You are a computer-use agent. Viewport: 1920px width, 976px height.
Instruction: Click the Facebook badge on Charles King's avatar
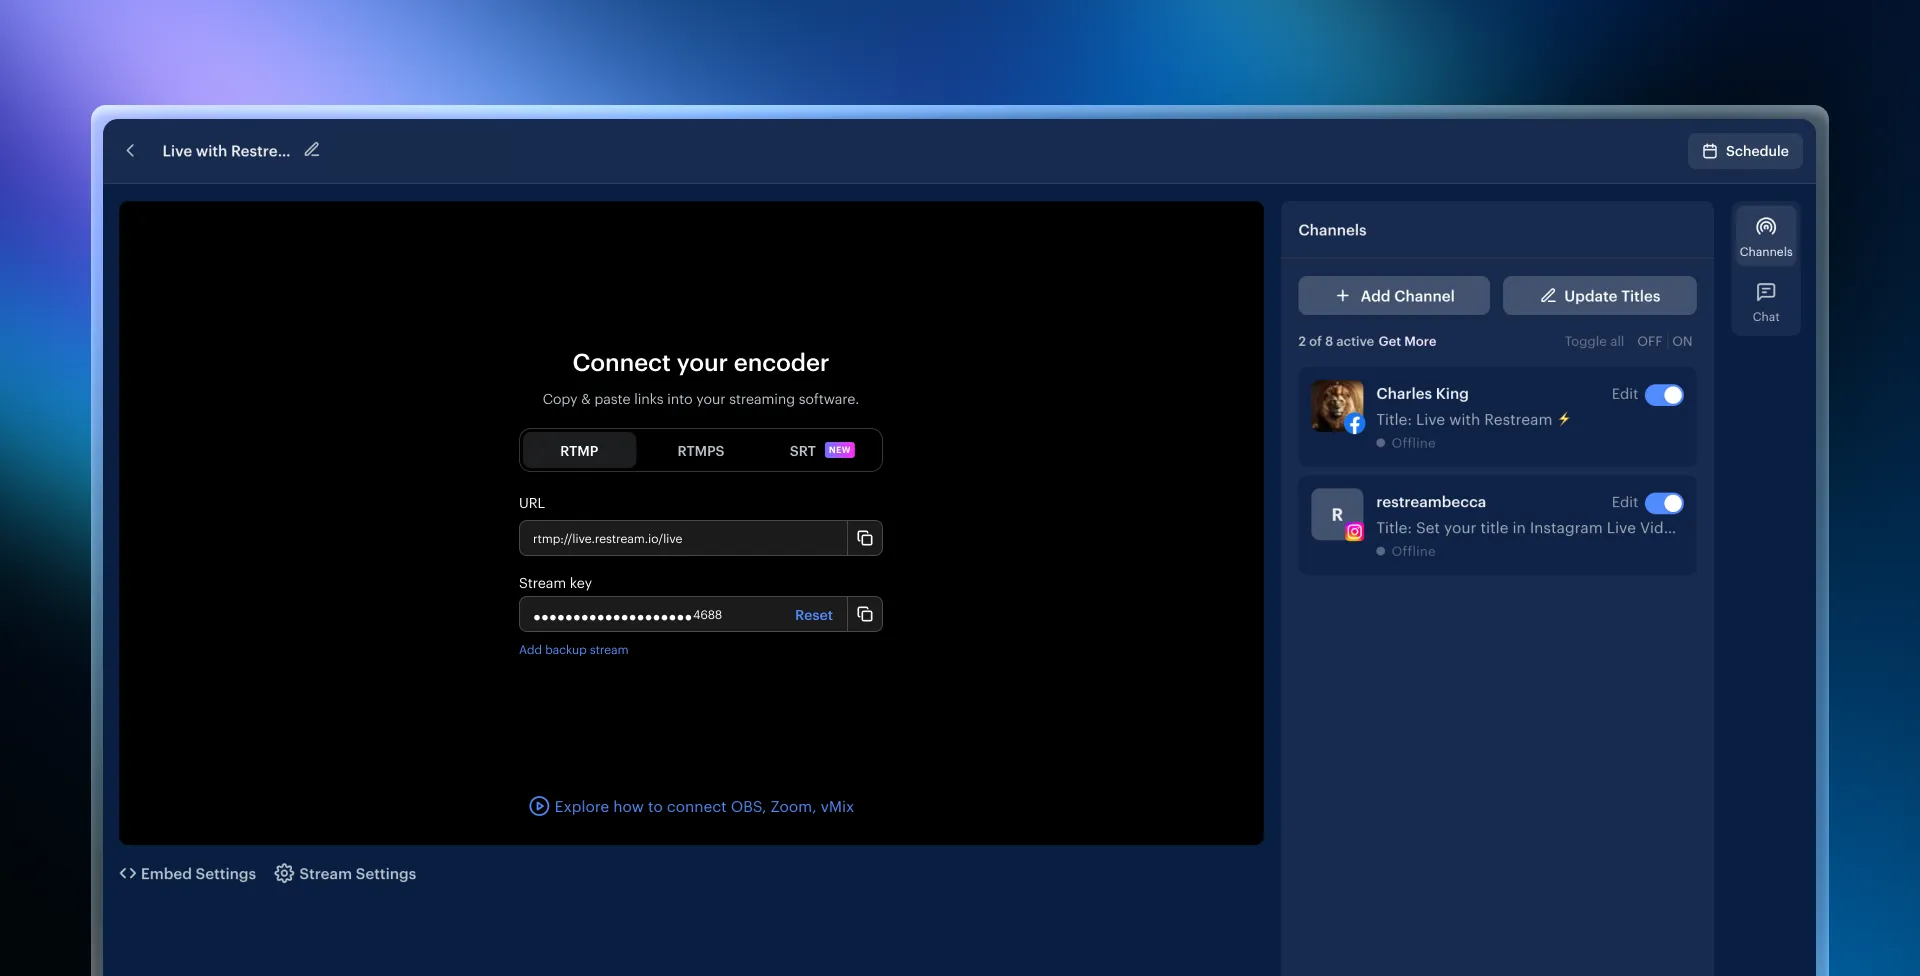1356,424
